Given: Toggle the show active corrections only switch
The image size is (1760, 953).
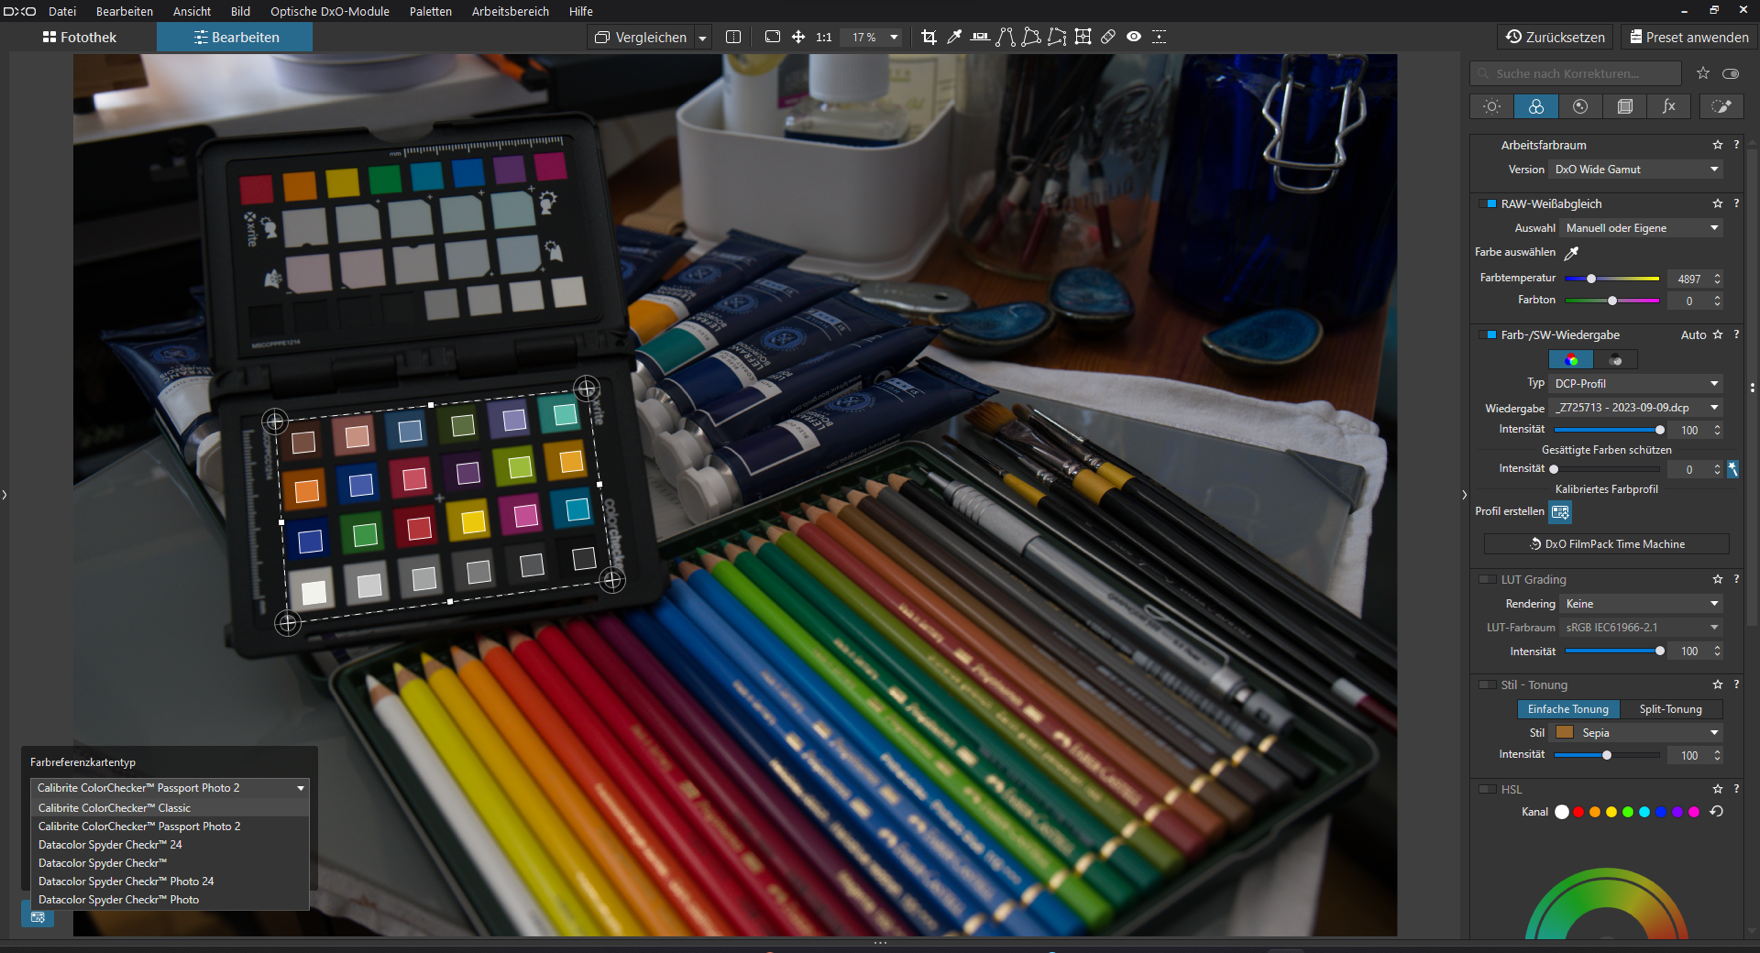Looking at the screenshot, I should pyautogui.click(x=1731, y=73).
